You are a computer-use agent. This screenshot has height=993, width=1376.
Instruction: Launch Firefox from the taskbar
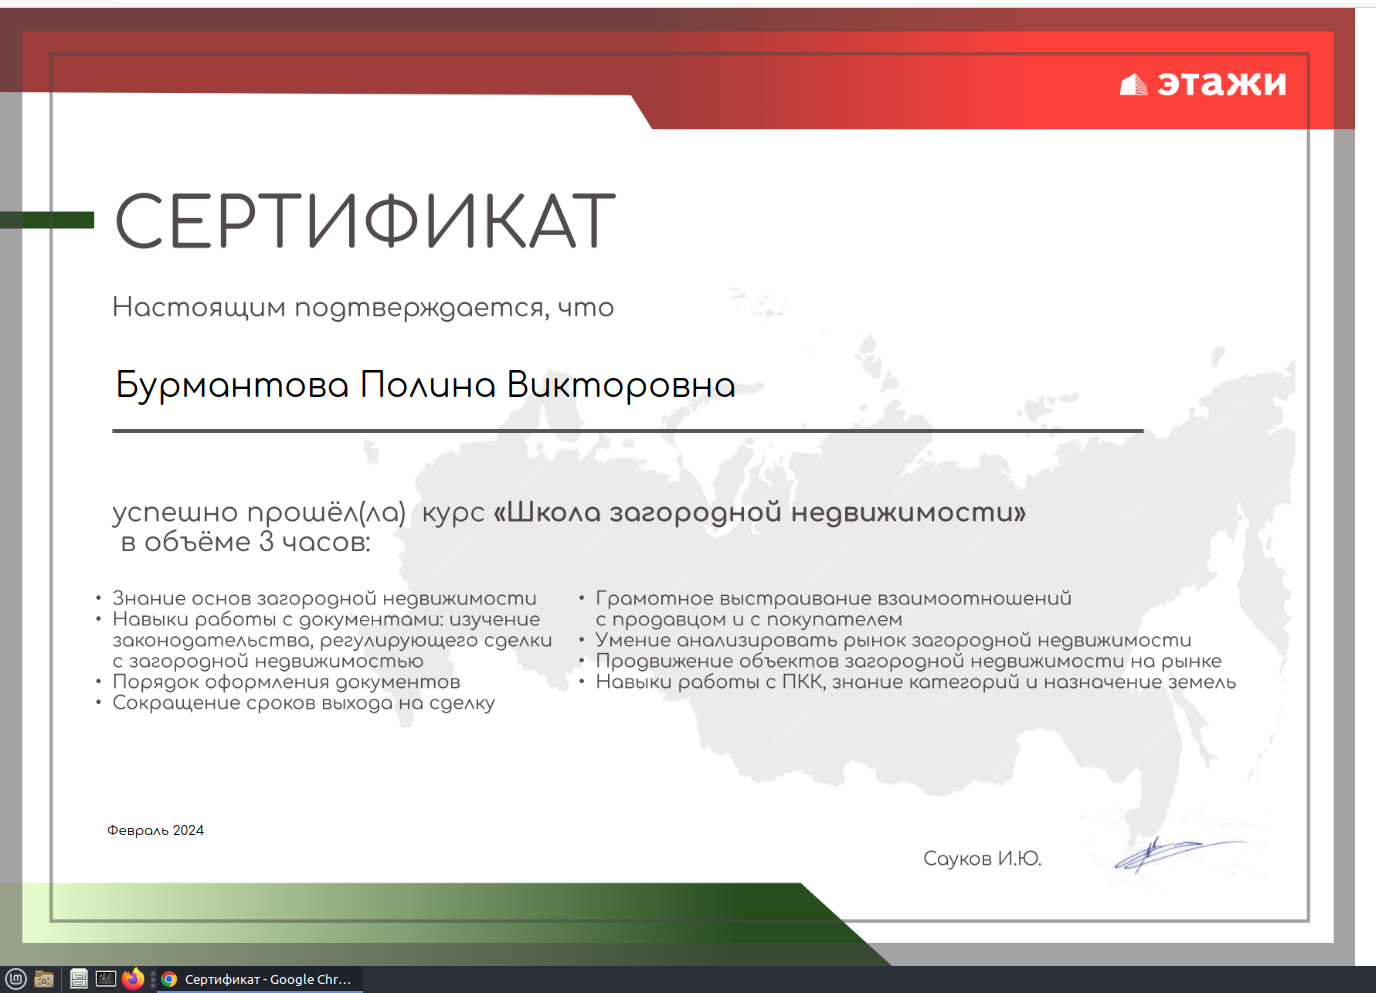coord(133,979)
